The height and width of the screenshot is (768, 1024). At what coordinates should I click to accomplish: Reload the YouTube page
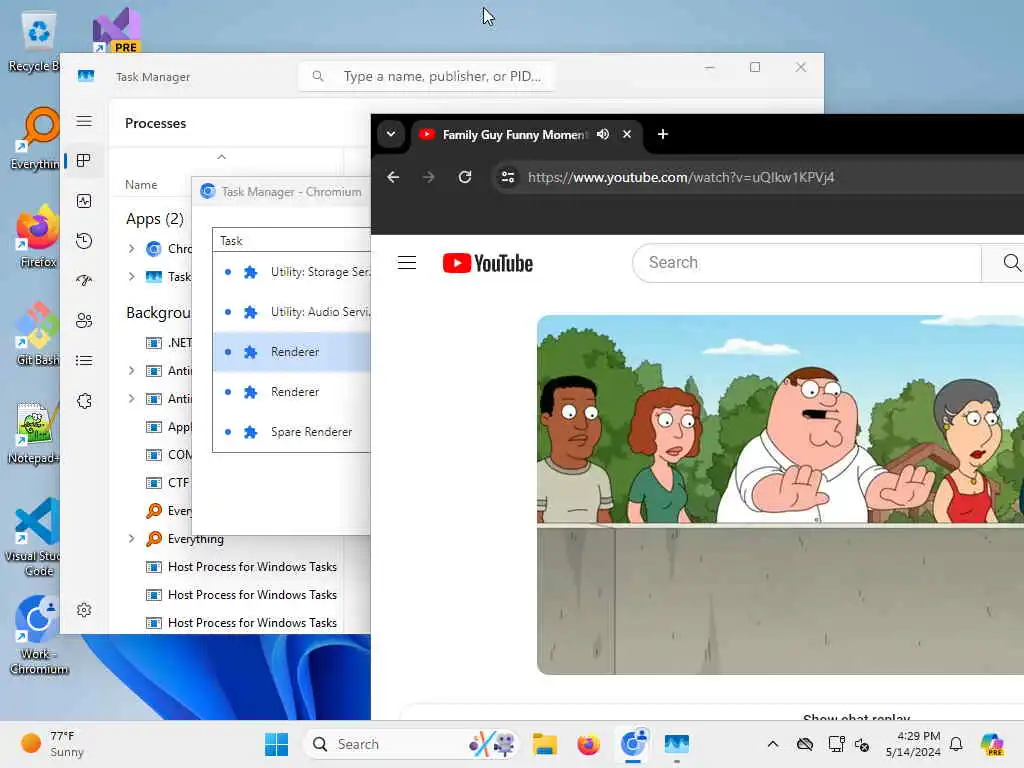click(464, 177)
